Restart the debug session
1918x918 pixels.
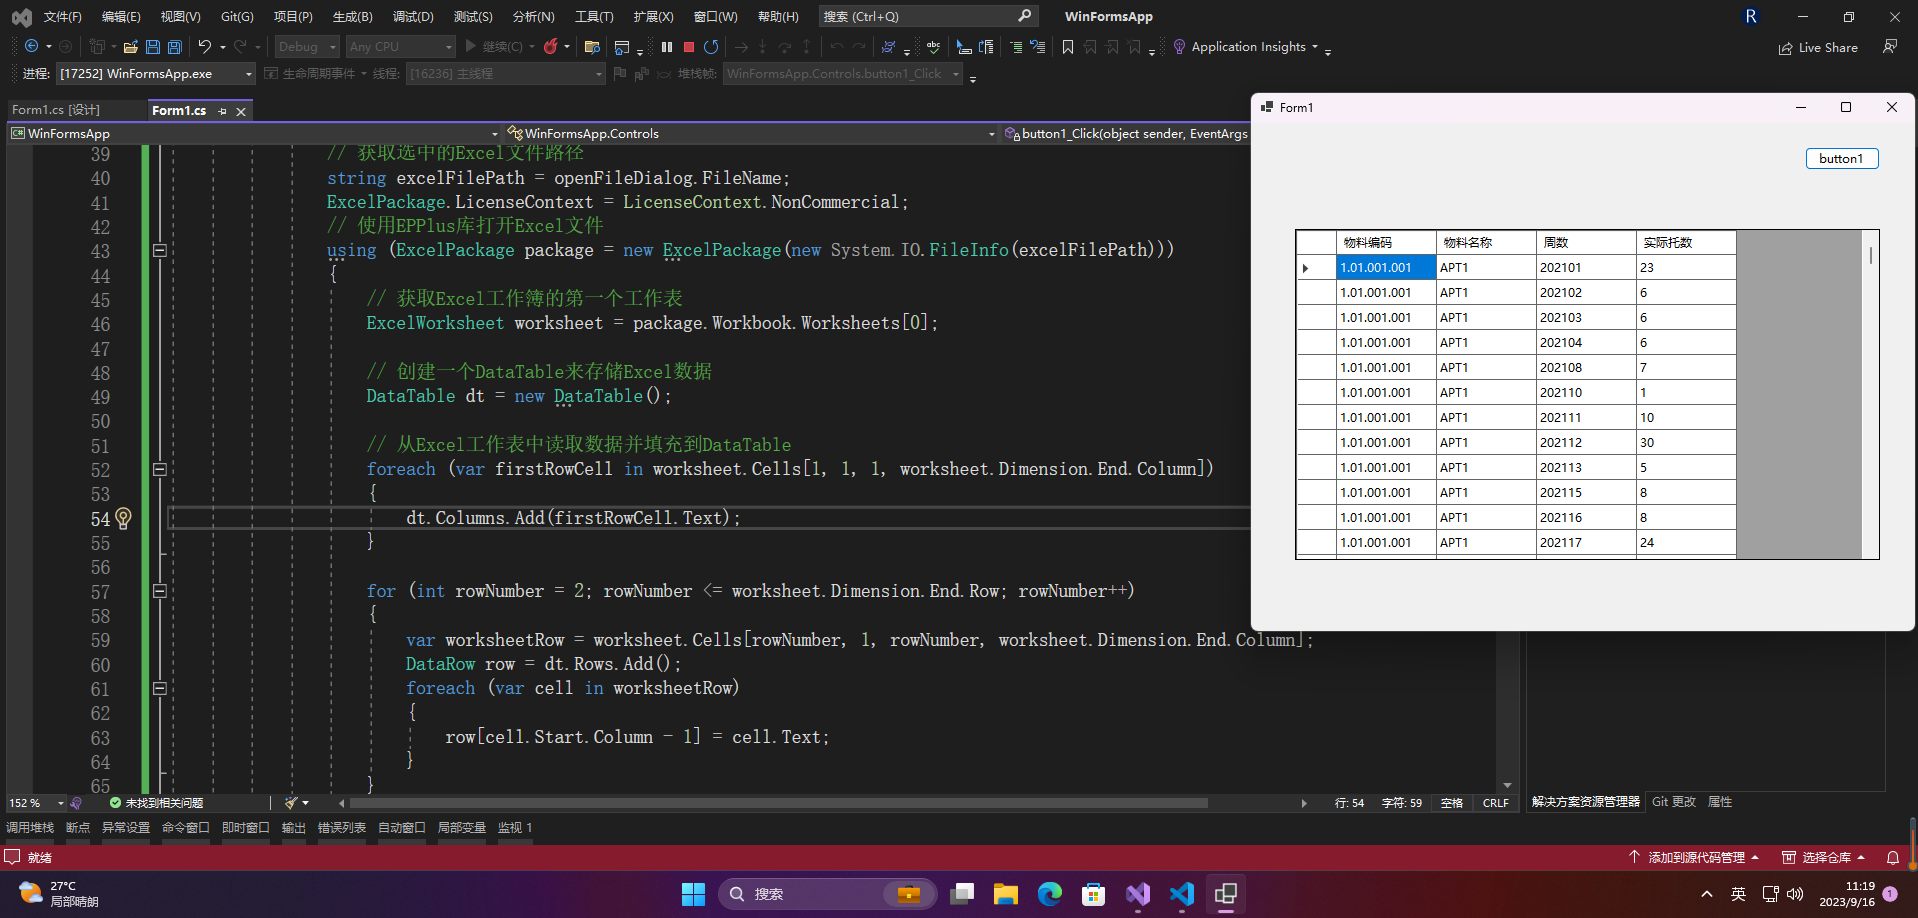pyautogui.click(x=711, y=47)
